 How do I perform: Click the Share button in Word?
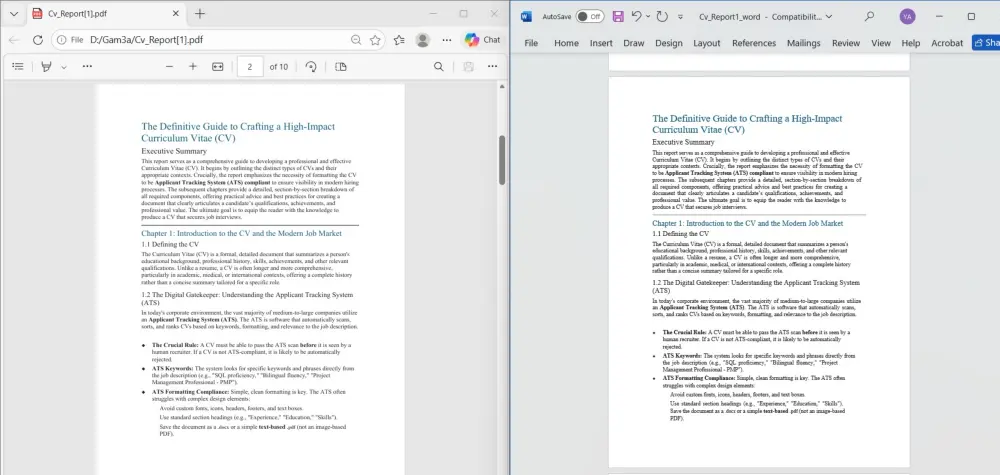986,43
